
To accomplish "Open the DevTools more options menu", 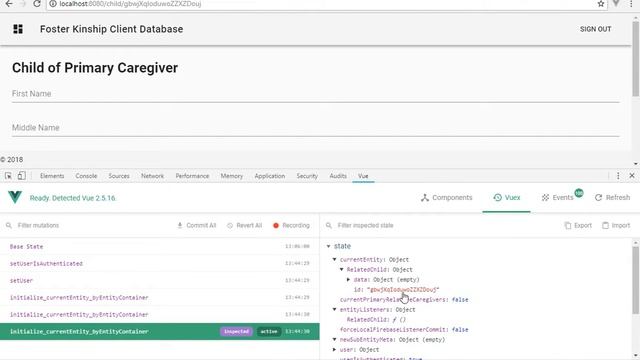I will pos(618,176).
